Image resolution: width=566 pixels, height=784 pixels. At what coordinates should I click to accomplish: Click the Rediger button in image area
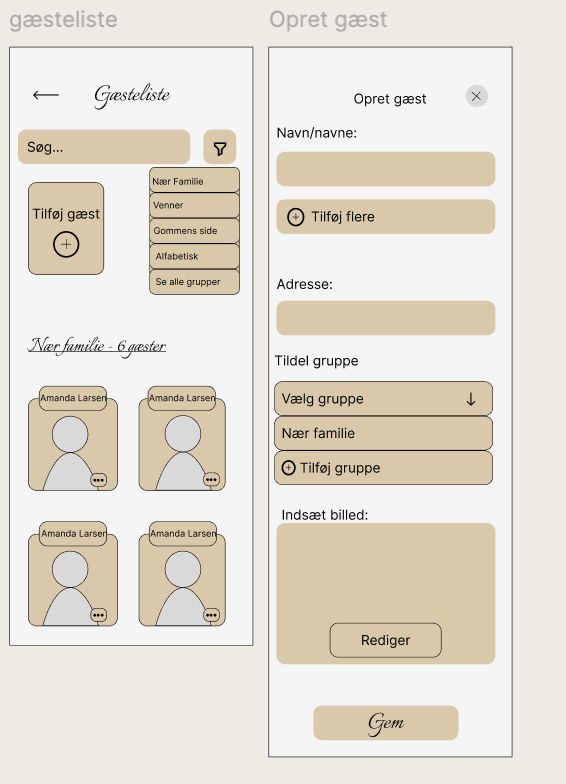click(x=386, y=640)
